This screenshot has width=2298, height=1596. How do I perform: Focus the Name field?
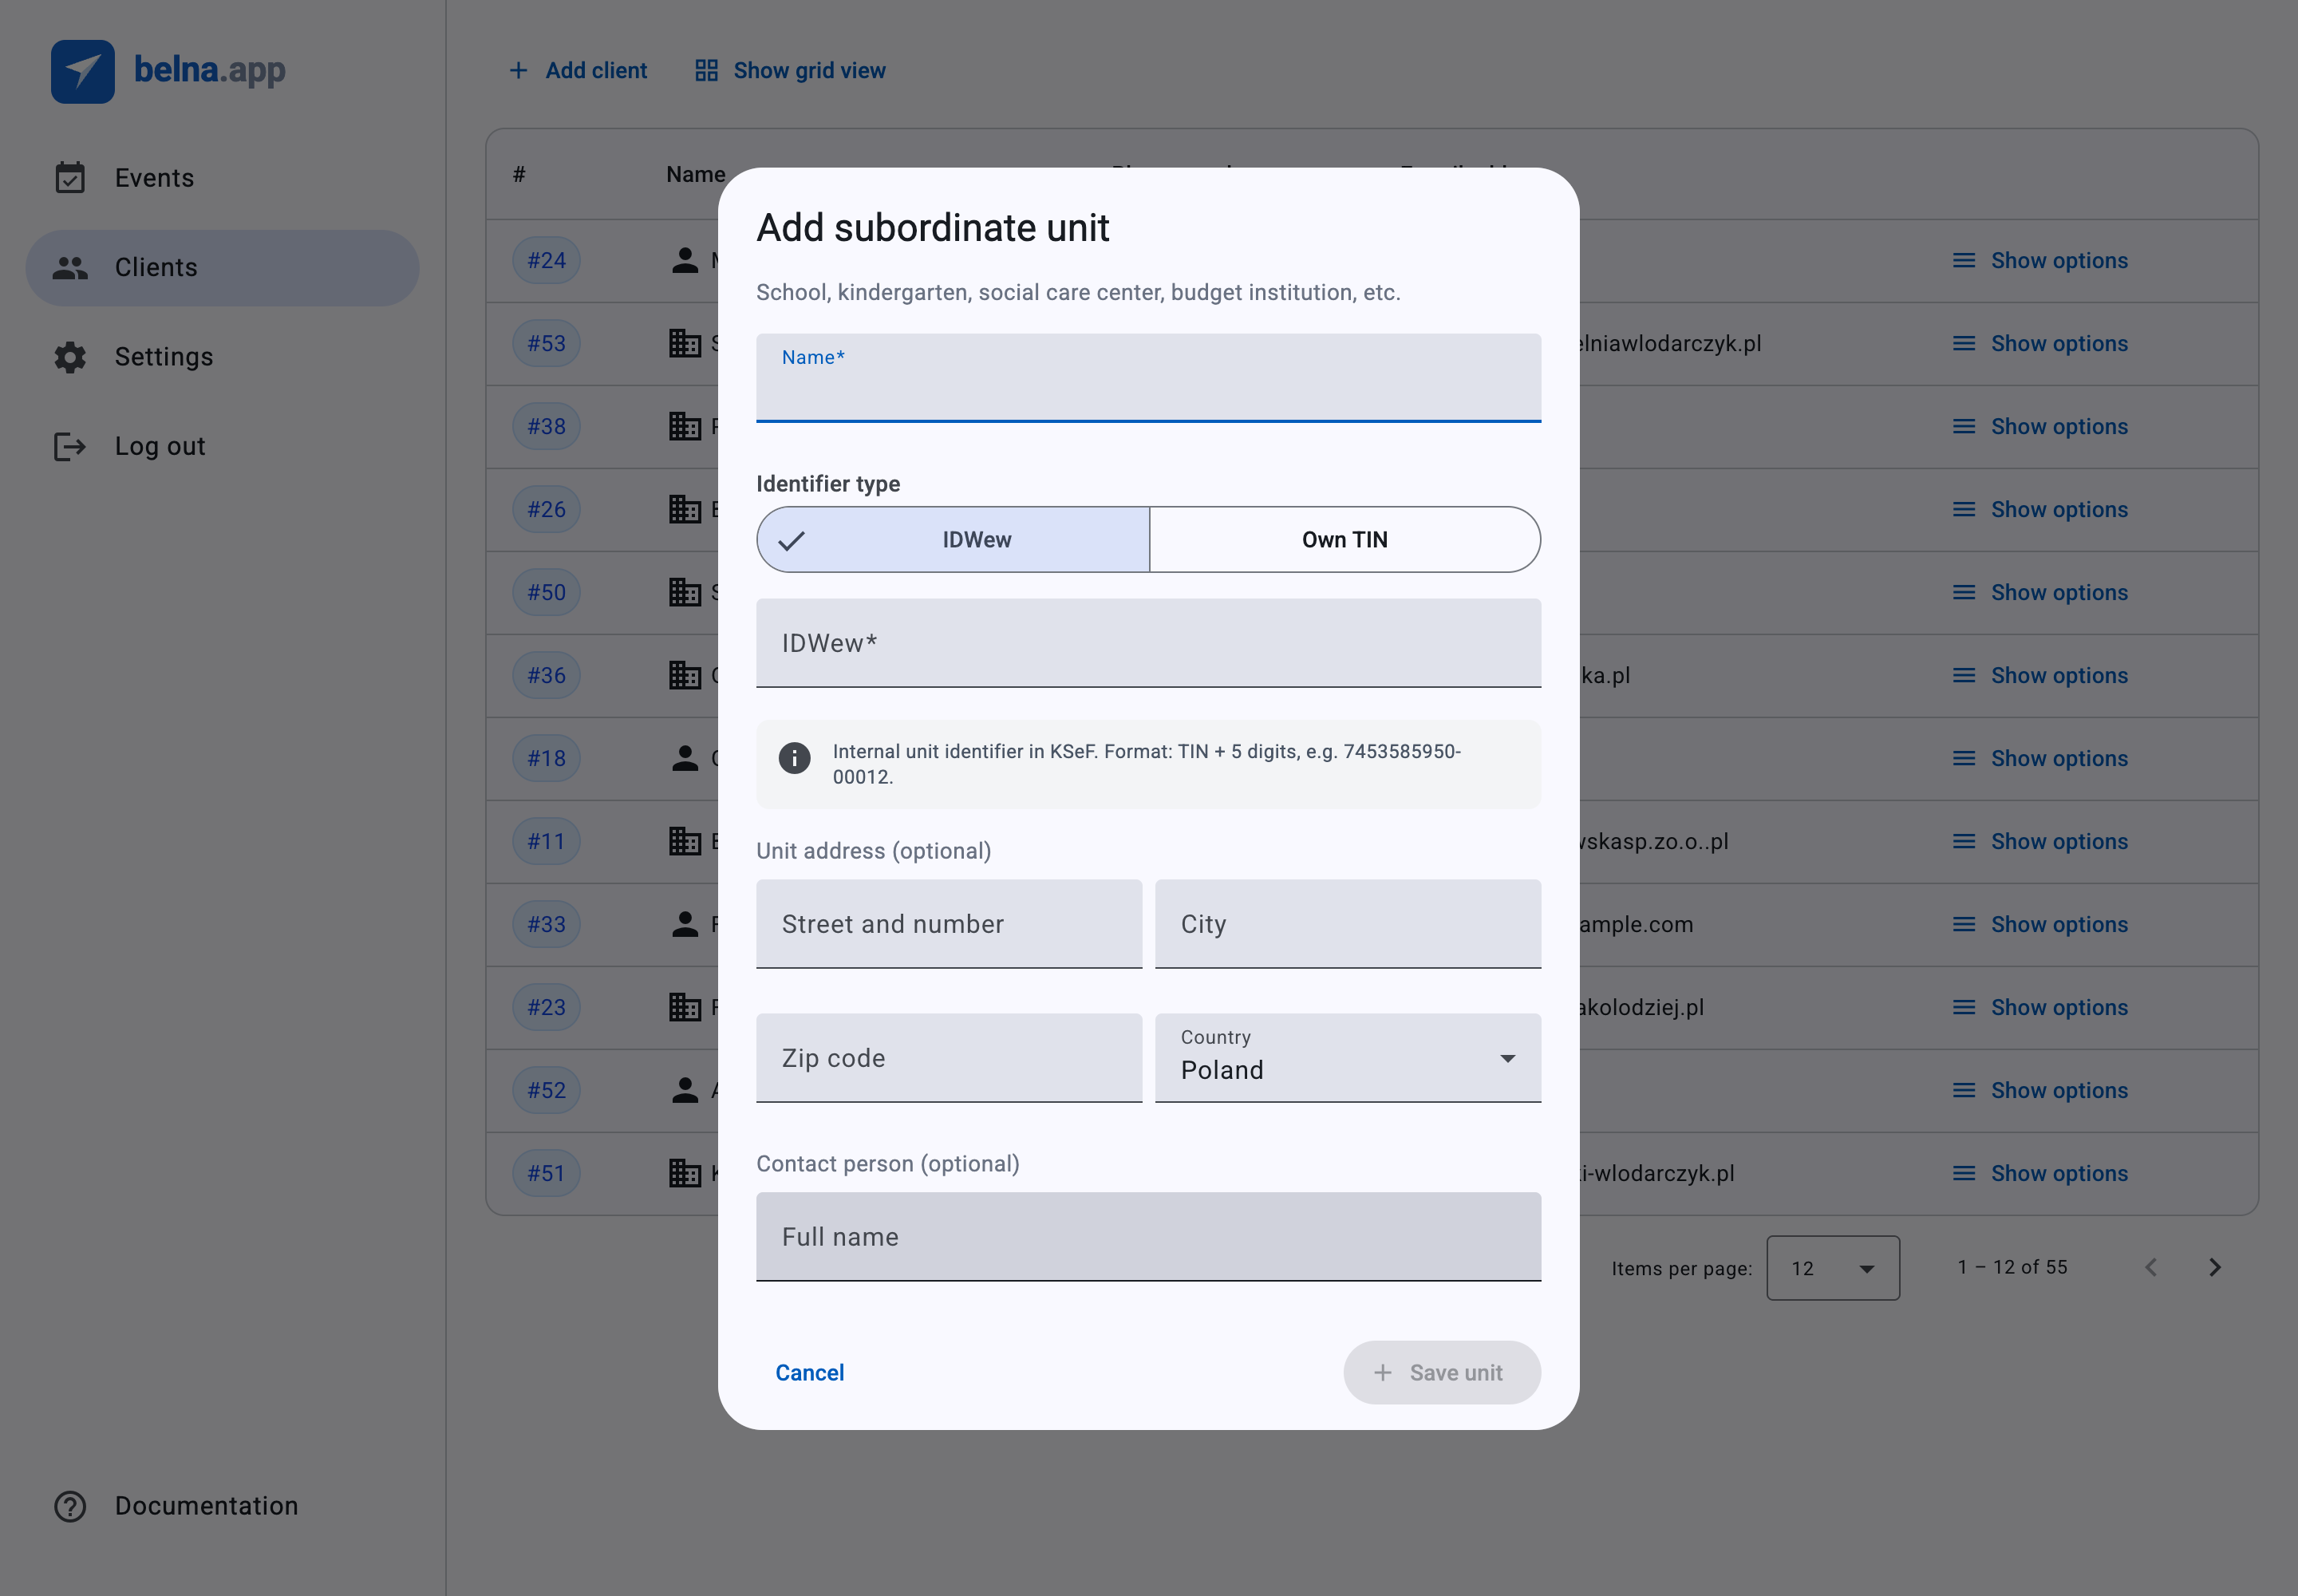(1148, 378)
